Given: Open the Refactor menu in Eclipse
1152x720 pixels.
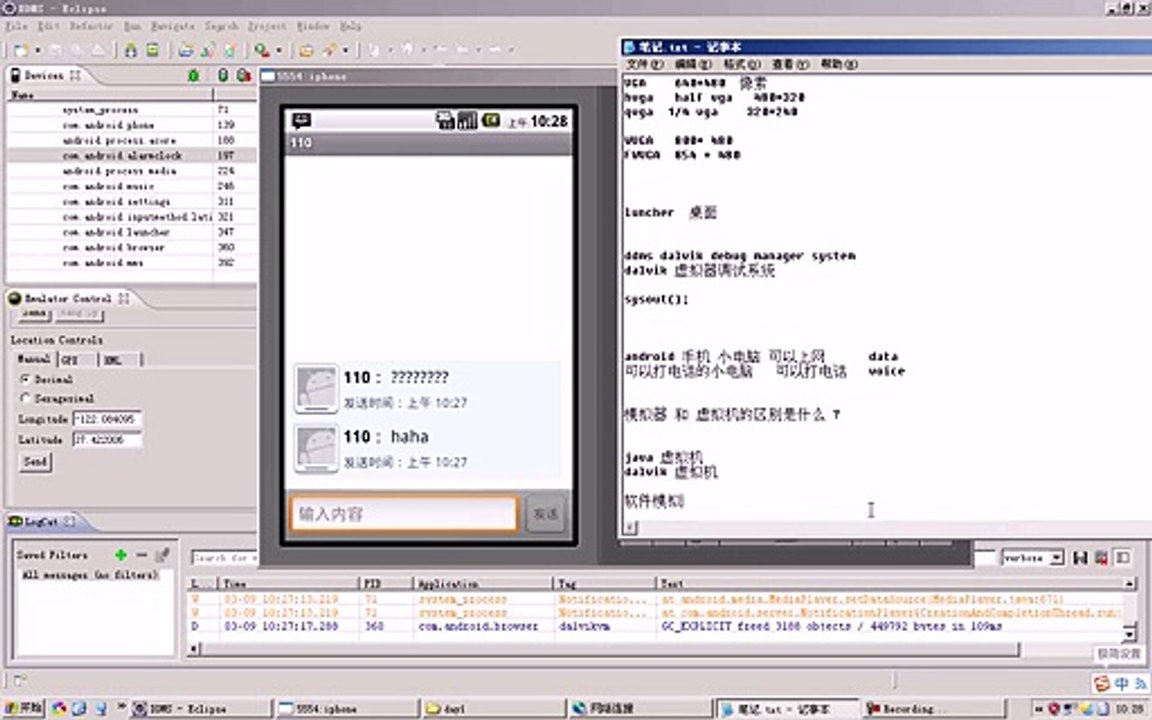Looking at the screenshot, I should coord(91,26).
